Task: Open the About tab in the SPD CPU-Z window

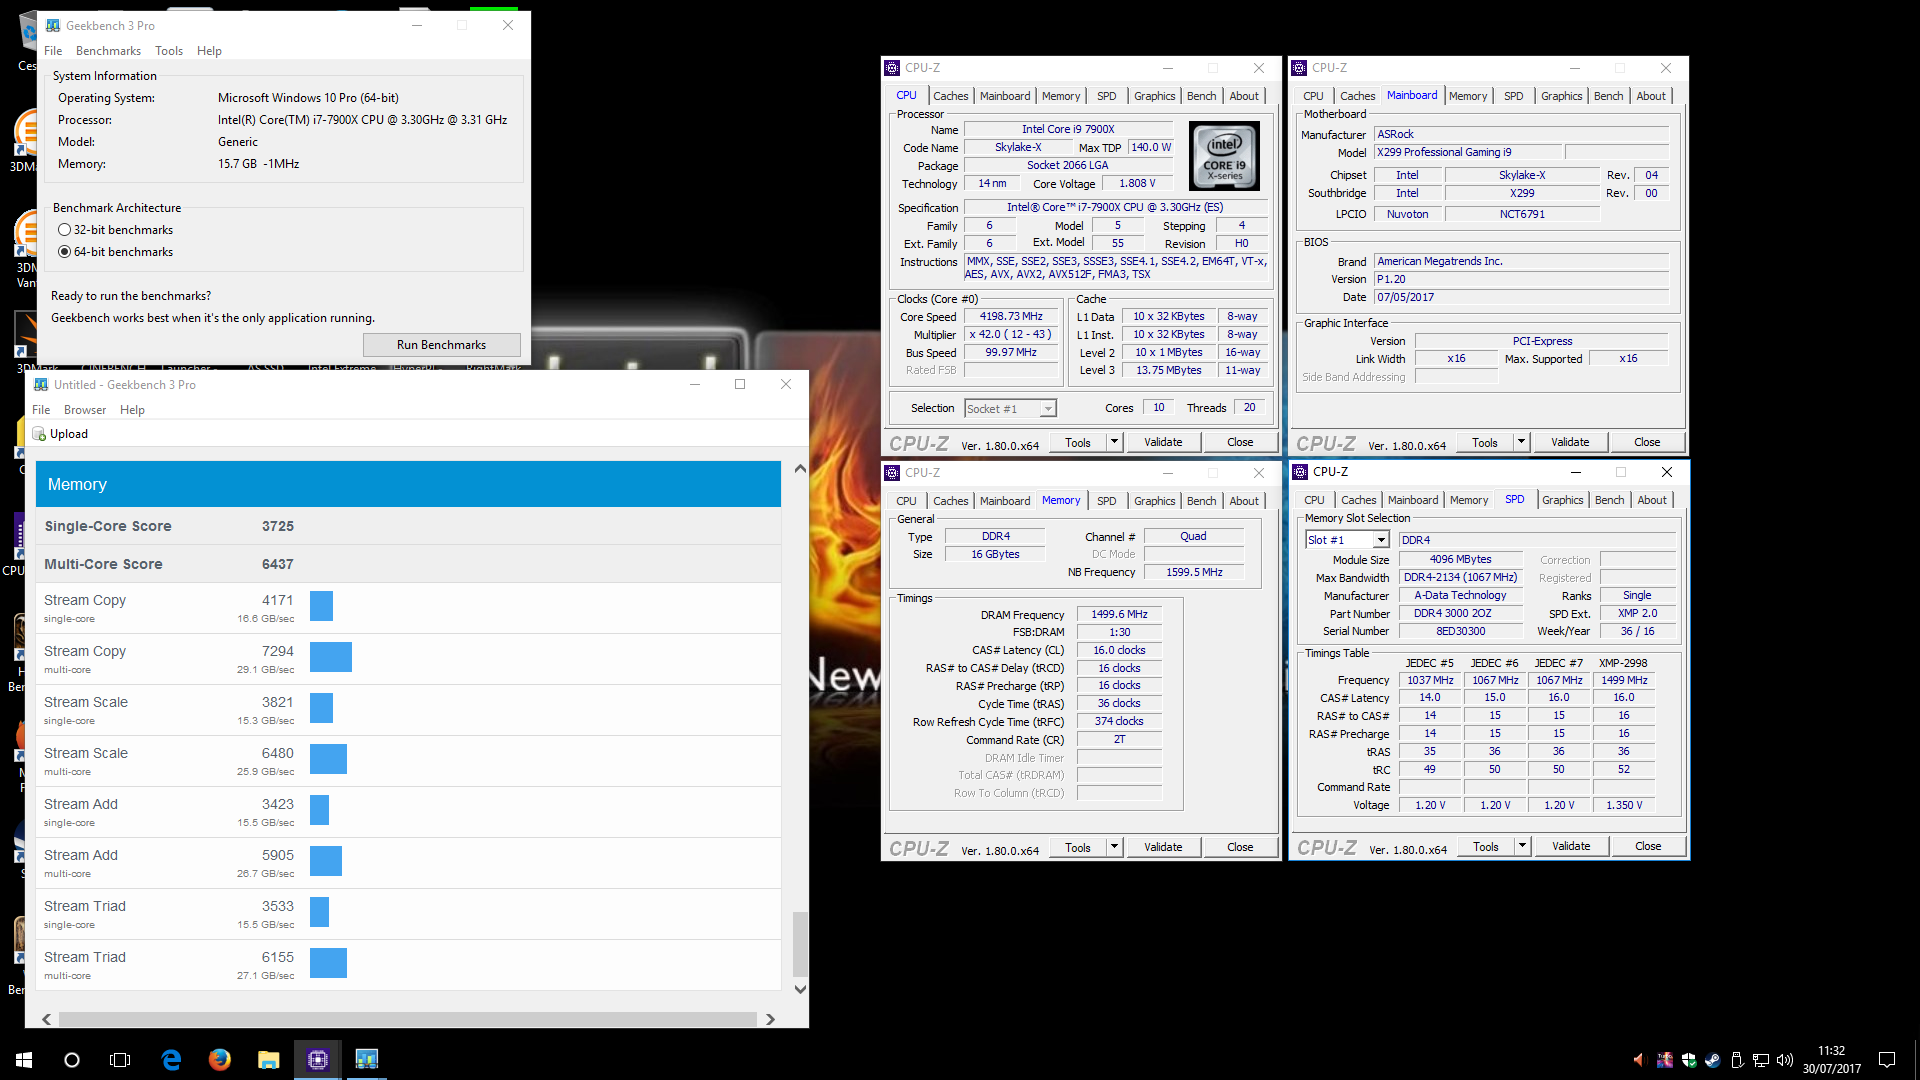Action: 1651,500
